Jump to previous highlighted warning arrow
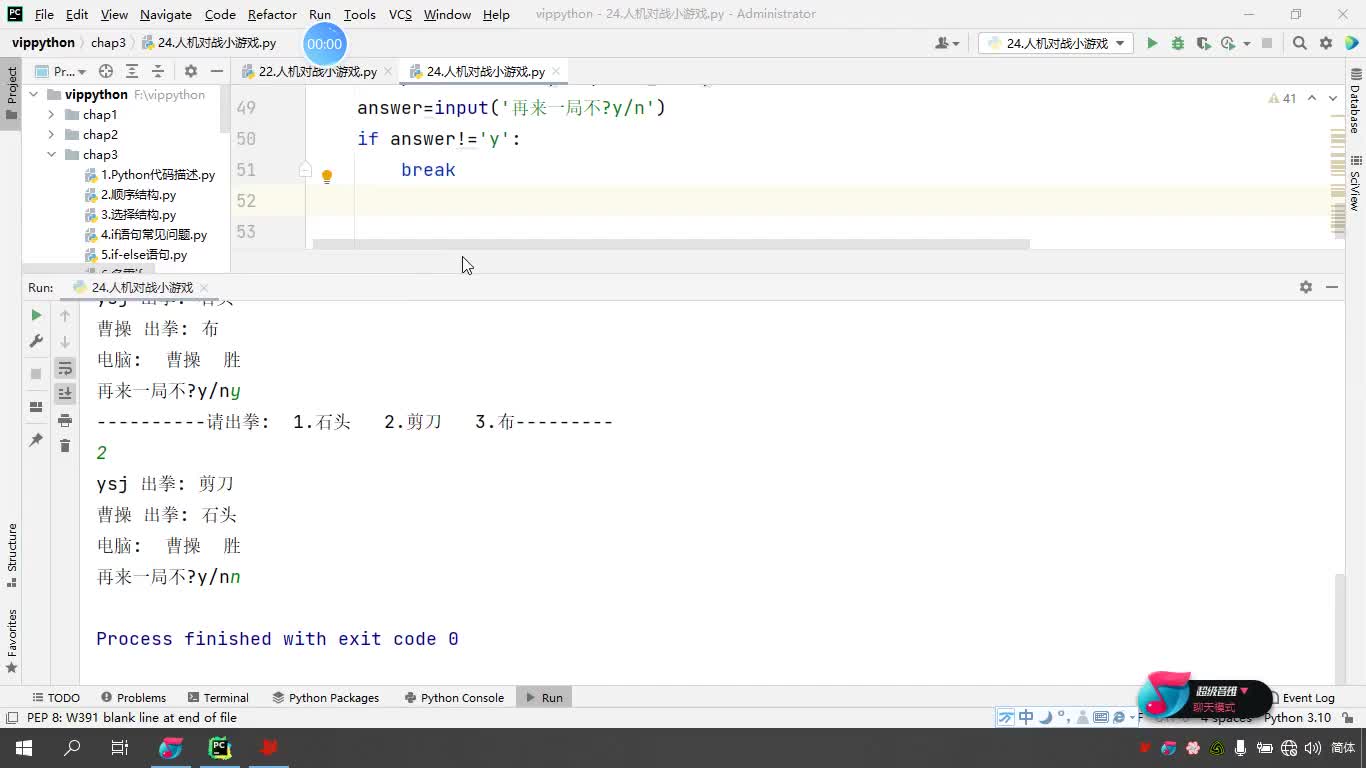The height and width of the screenshot is (768, 1366). coord(1312,98)
